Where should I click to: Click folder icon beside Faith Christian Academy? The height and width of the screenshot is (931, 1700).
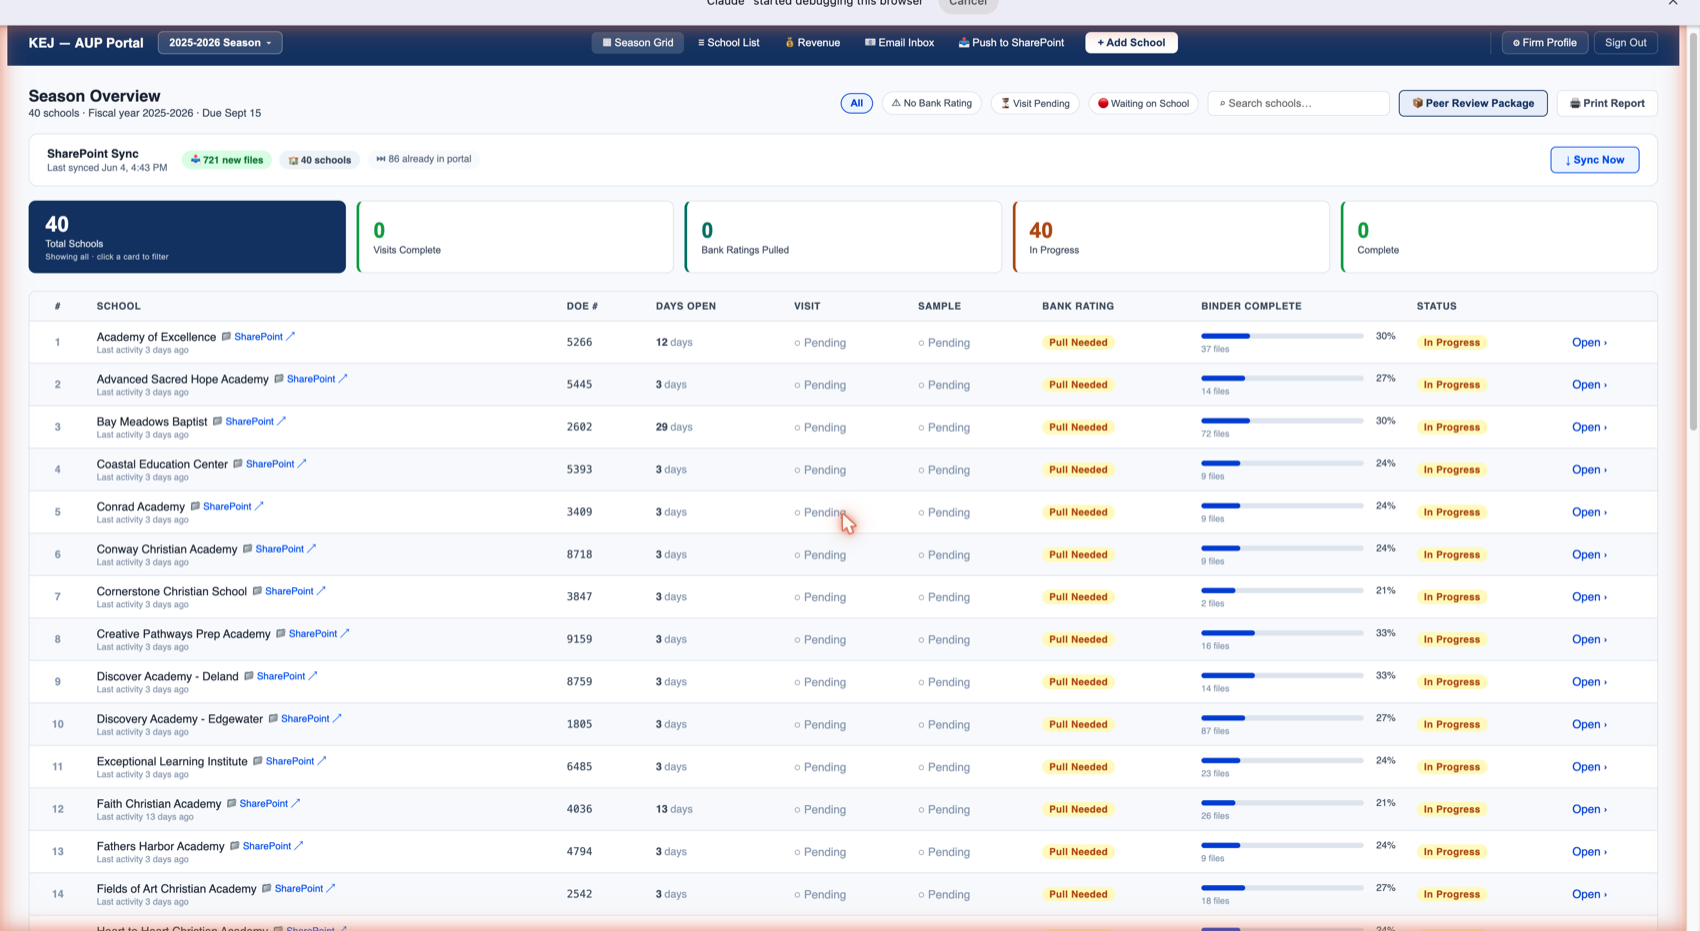pos(231,804)
